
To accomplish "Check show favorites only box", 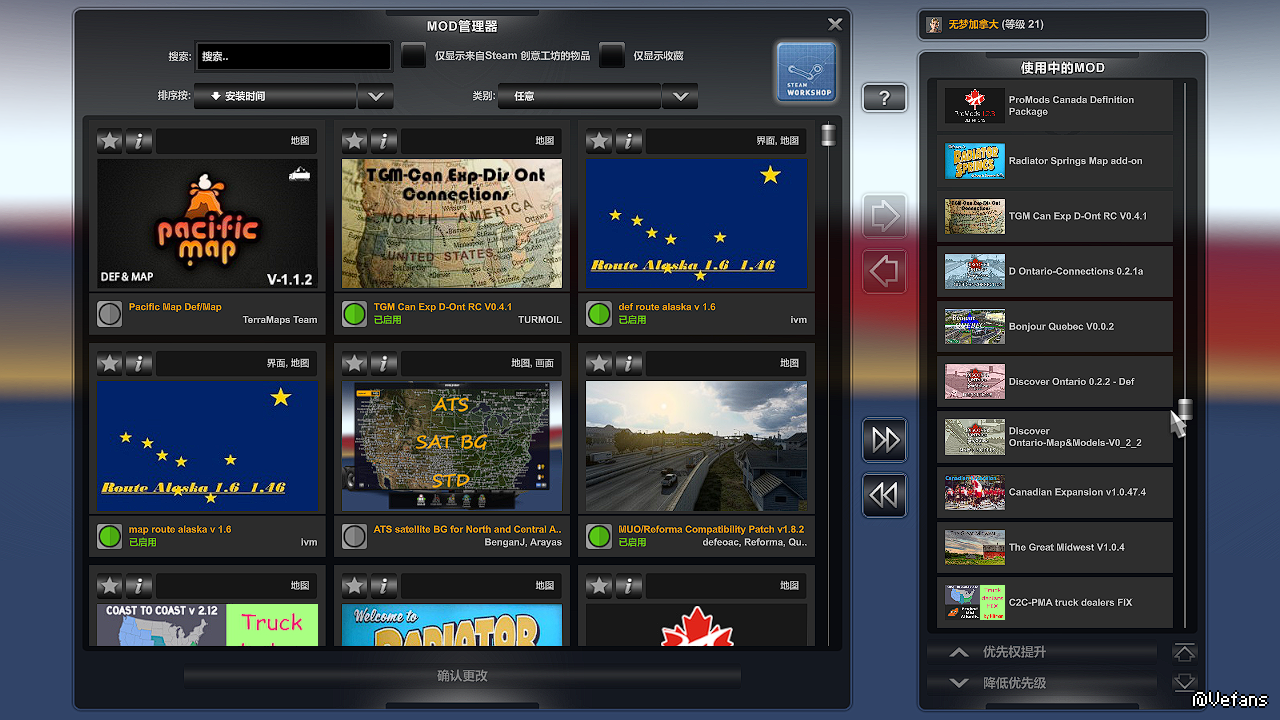I will click(611, 56).
